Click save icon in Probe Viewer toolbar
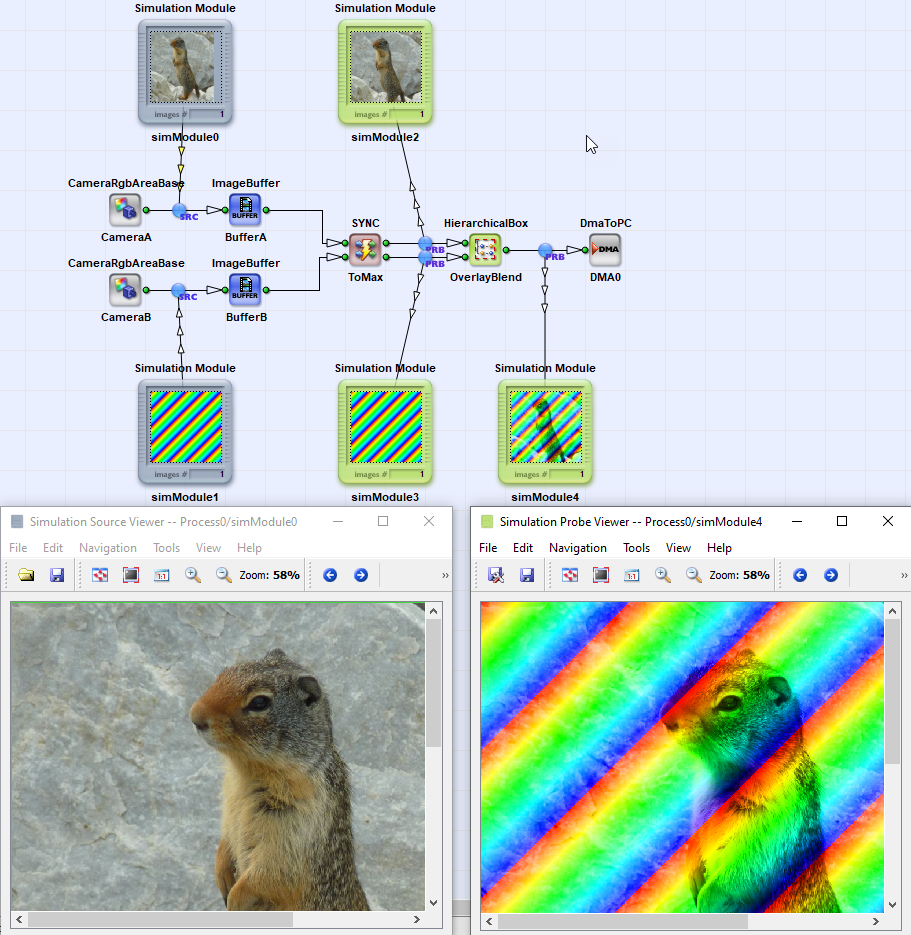The image size is (911, 935). [x=527, y=575]
